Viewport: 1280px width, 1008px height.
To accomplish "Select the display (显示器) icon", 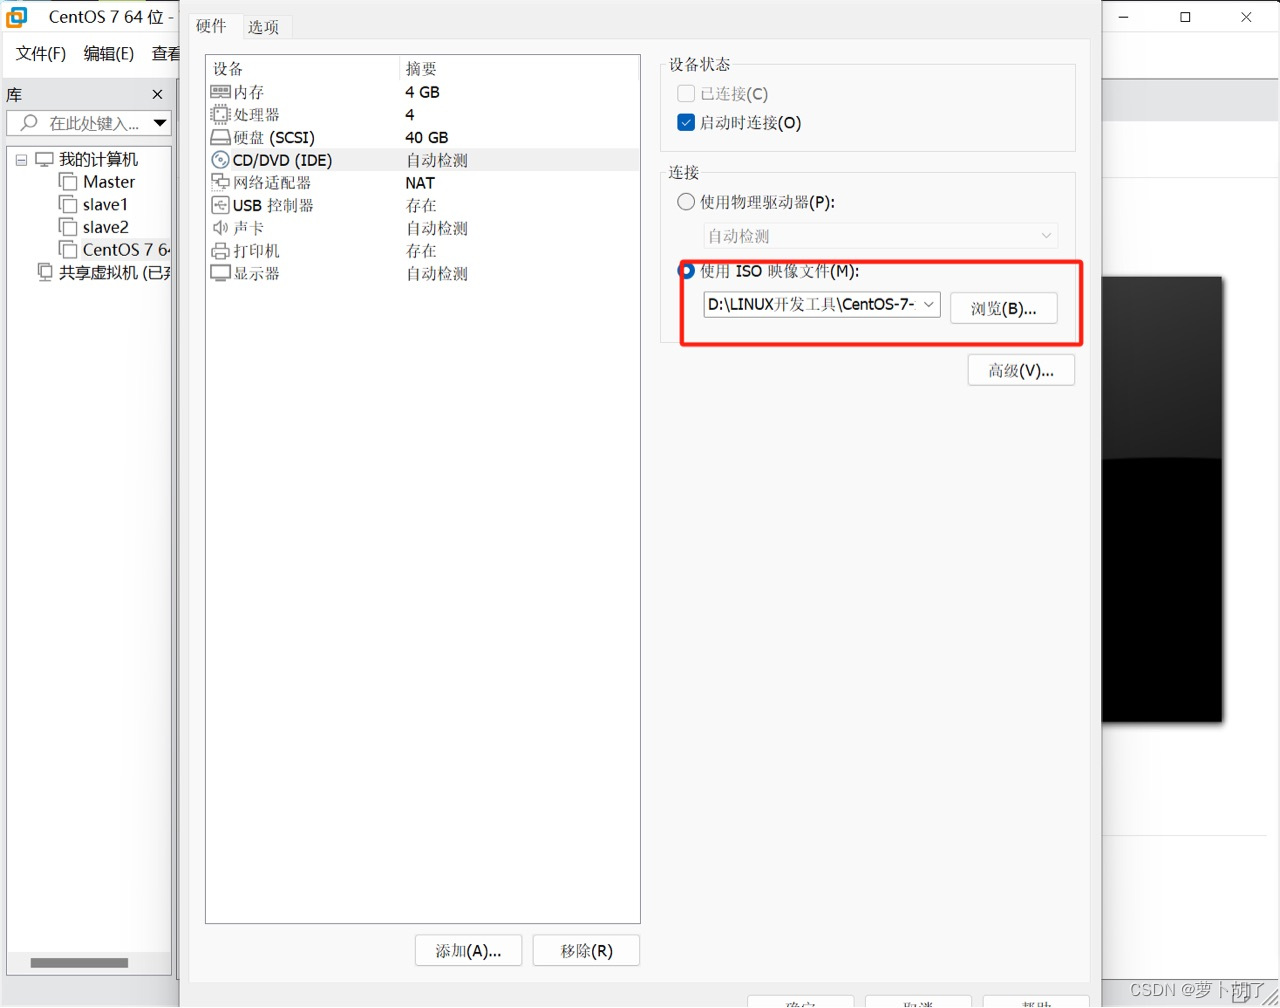I will coord(220,273).
